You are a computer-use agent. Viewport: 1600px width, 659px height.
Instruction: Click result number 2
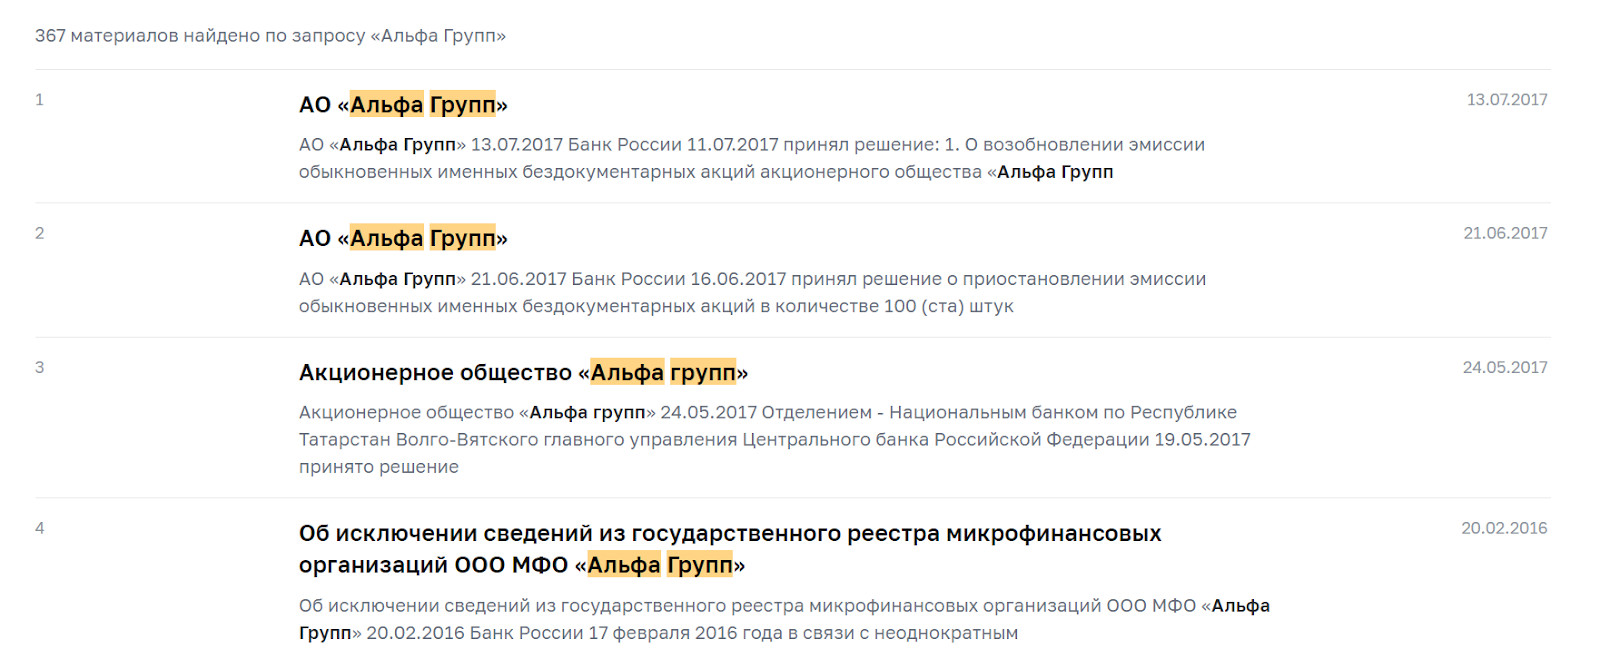(x=39, y=233)
